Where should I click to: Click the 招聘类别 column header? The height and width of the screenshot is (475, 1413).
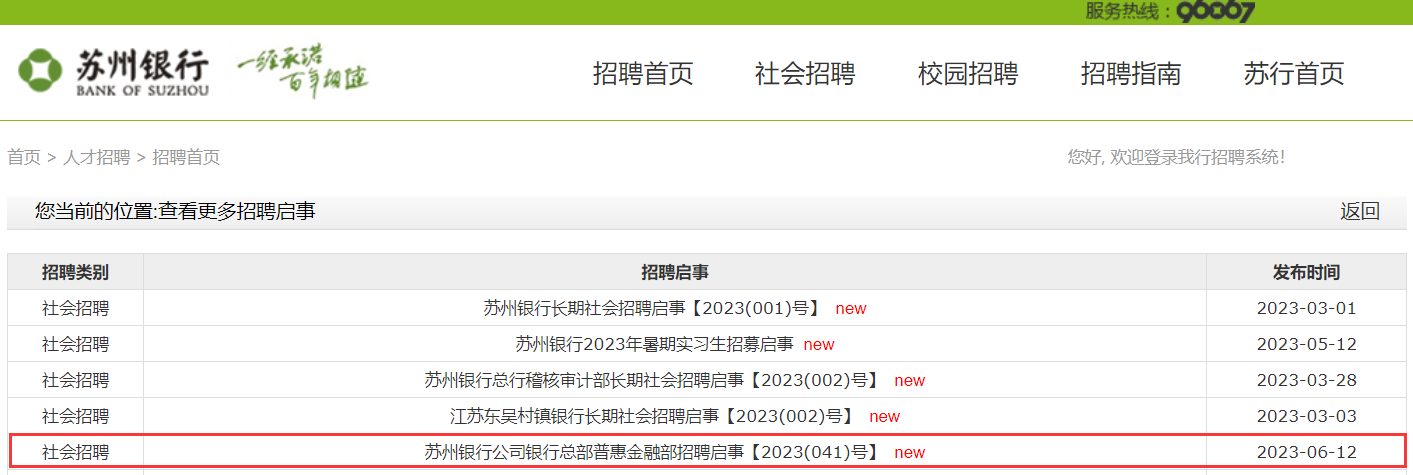75,272
